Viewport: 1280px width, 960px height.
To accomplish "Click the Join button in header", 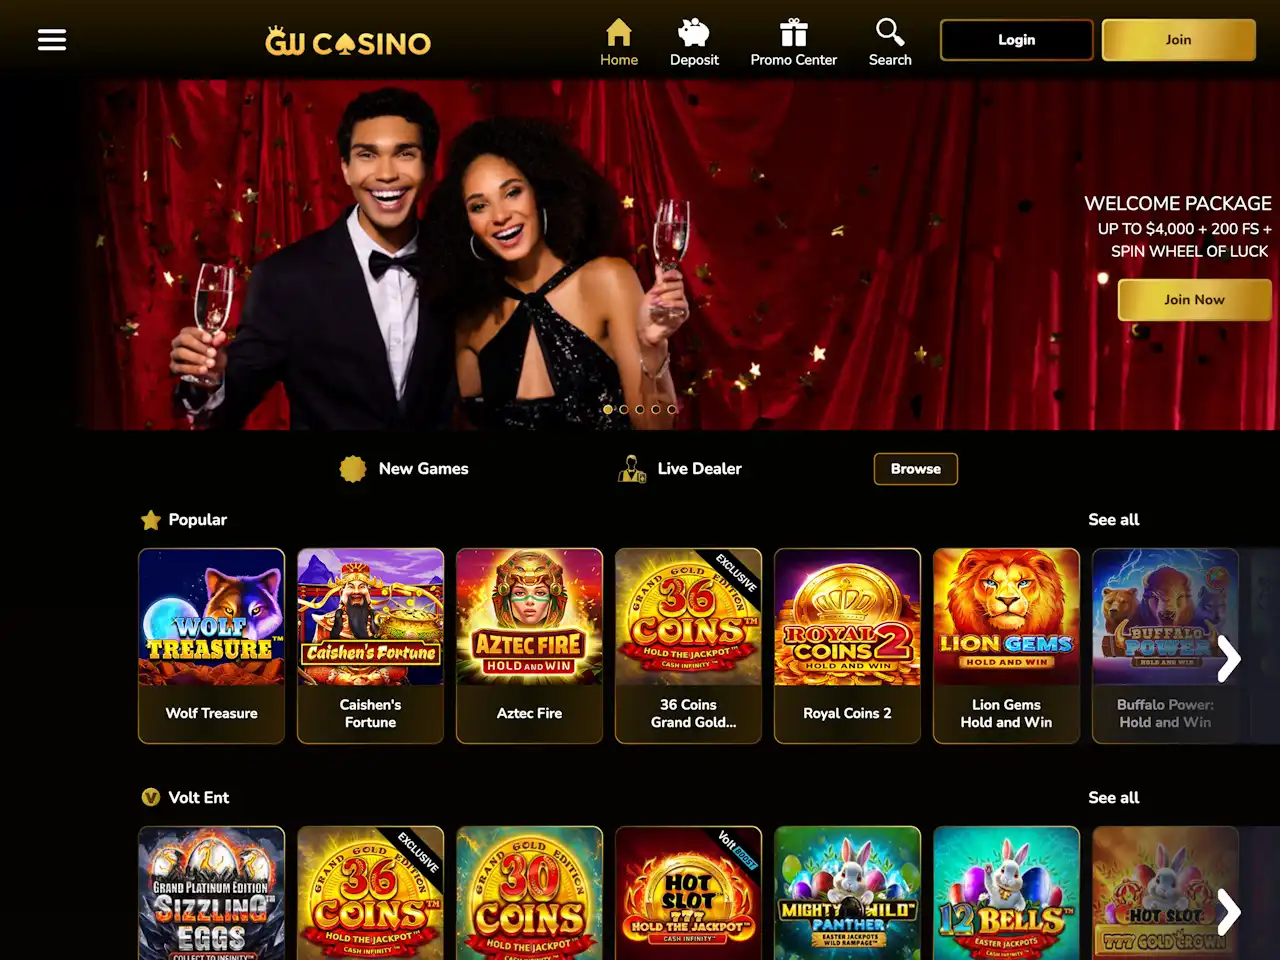I will pyautogui.click(x=1179, y=40).
